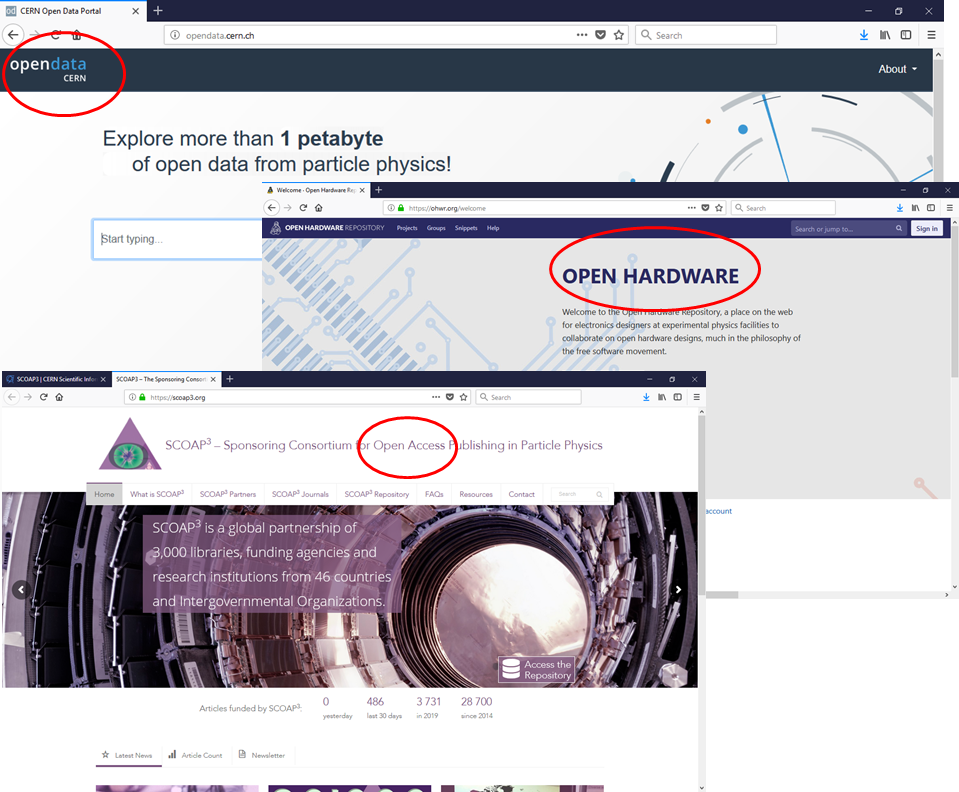This screenshot has width=959, height=792.
Task: Save to Pocket in opendata.cern.ch address bar
Action: click(x=601, y=35)
